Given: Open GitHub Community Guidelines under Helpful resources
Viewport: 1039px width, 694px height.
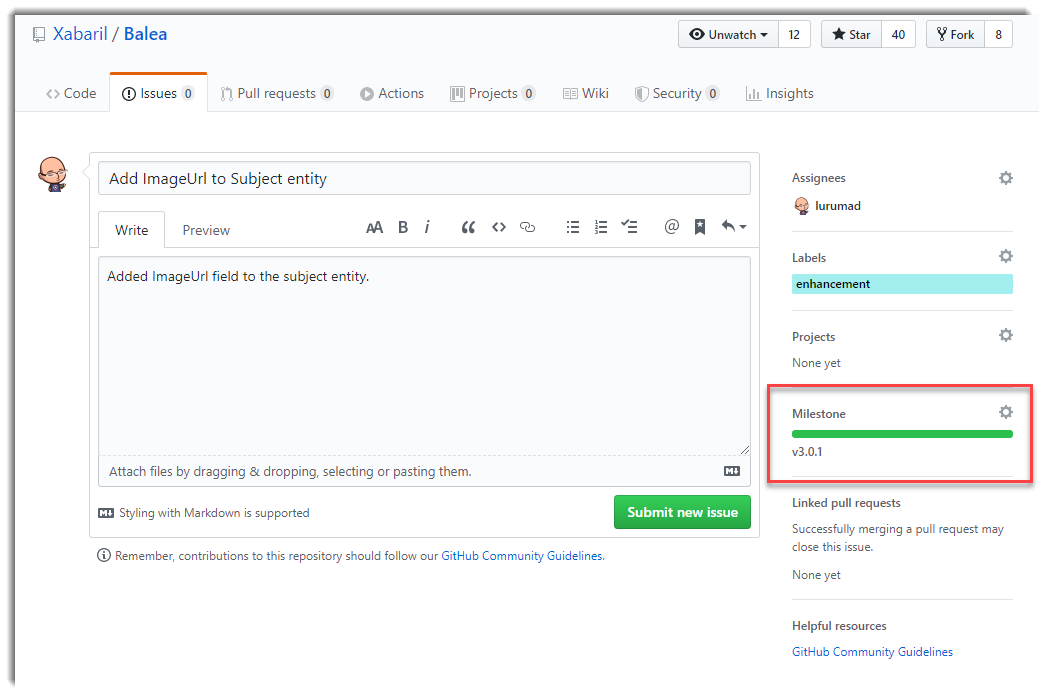Looking at the screenshot, I should (872, 652).
